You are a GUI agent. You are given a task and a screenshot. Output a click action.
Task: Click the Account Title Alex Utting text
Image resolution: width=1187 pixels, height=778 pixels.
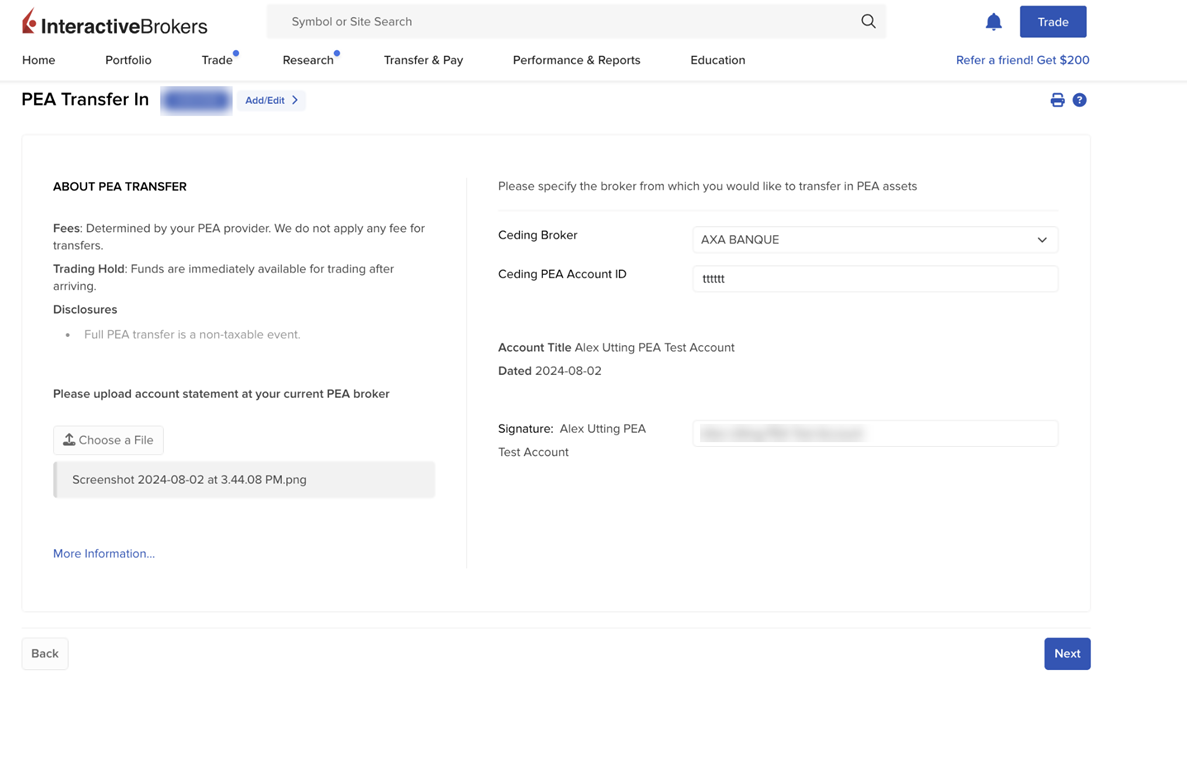pos(616,347)
